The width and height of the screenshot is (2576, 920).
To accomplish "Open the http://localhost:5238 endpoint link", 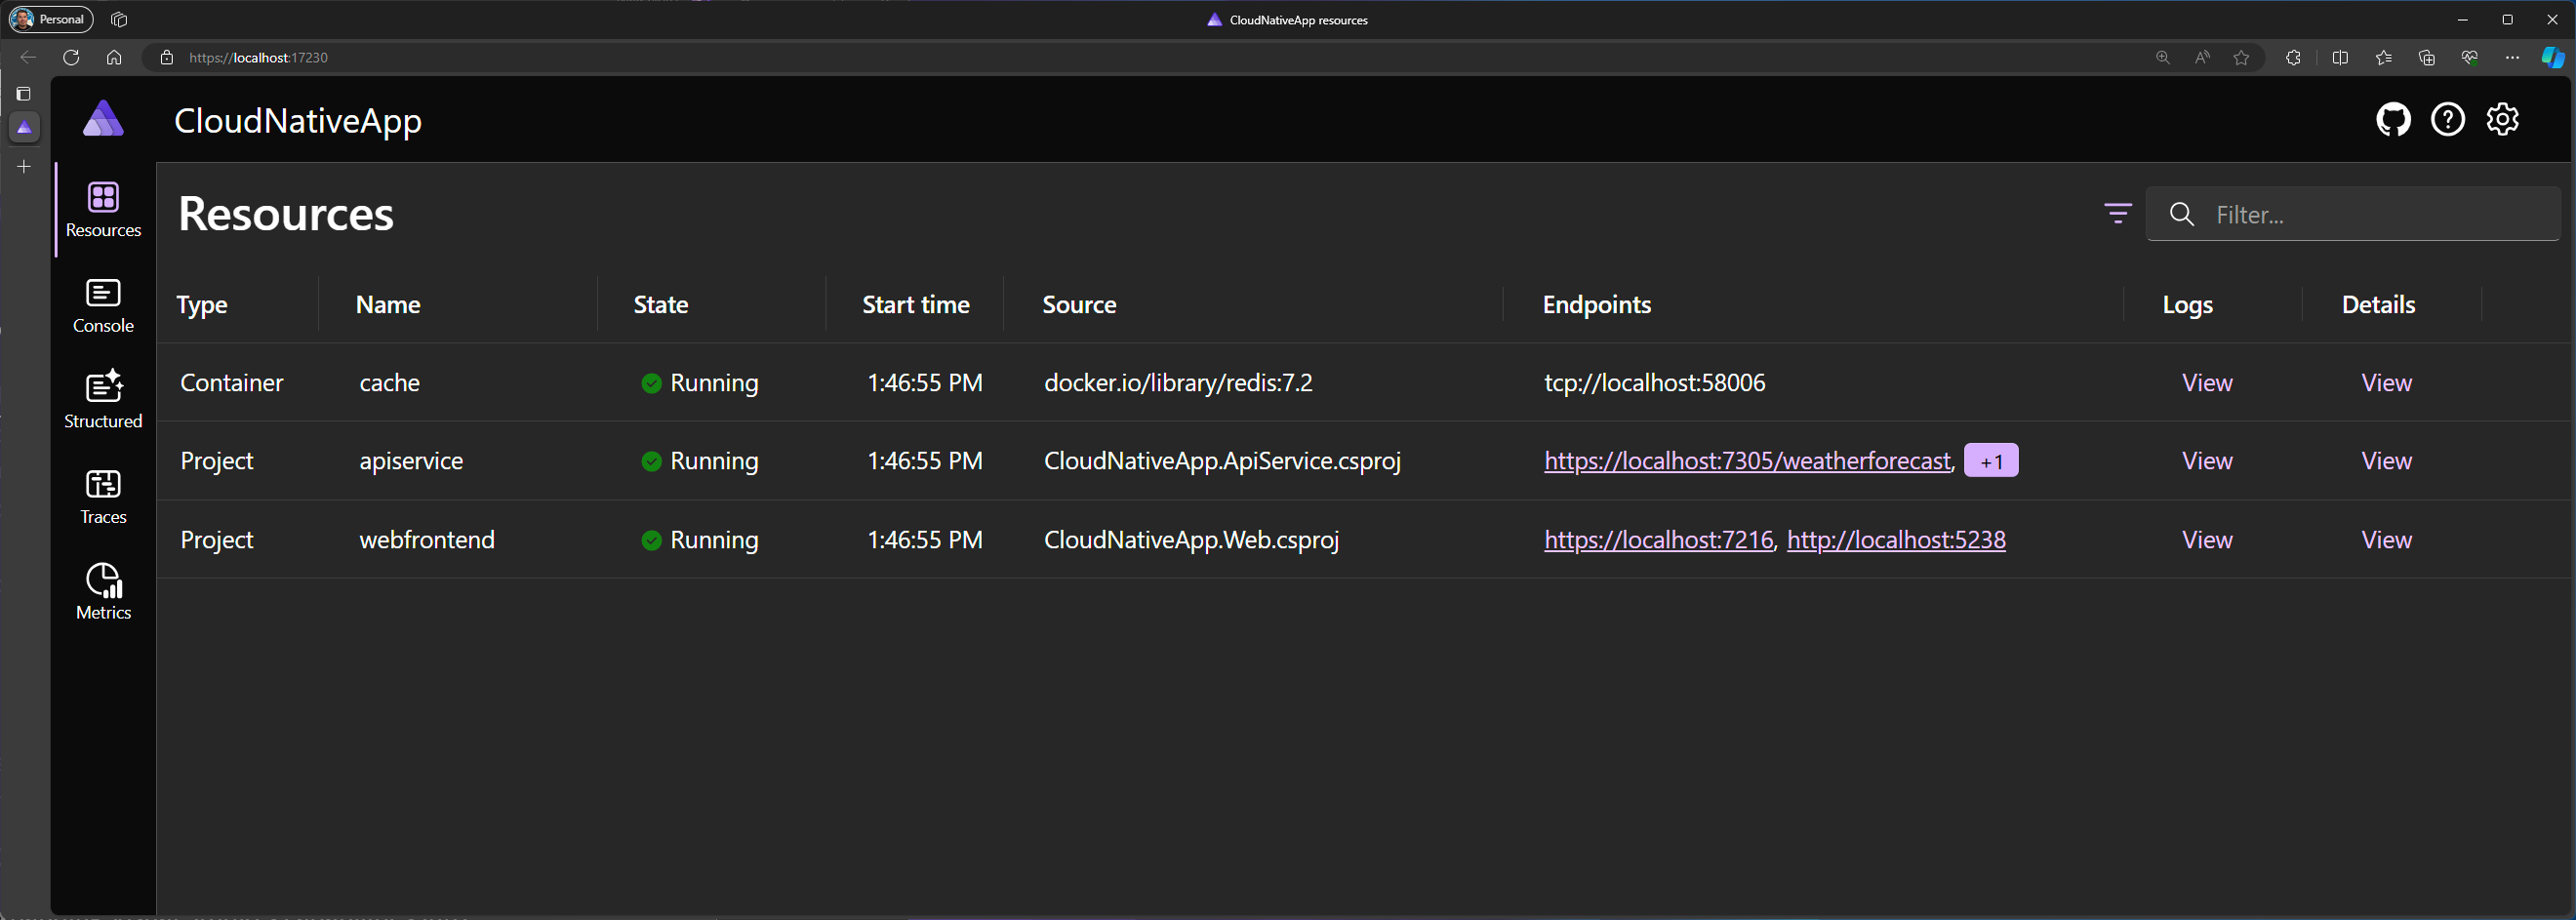I will tap(1896, 540).
